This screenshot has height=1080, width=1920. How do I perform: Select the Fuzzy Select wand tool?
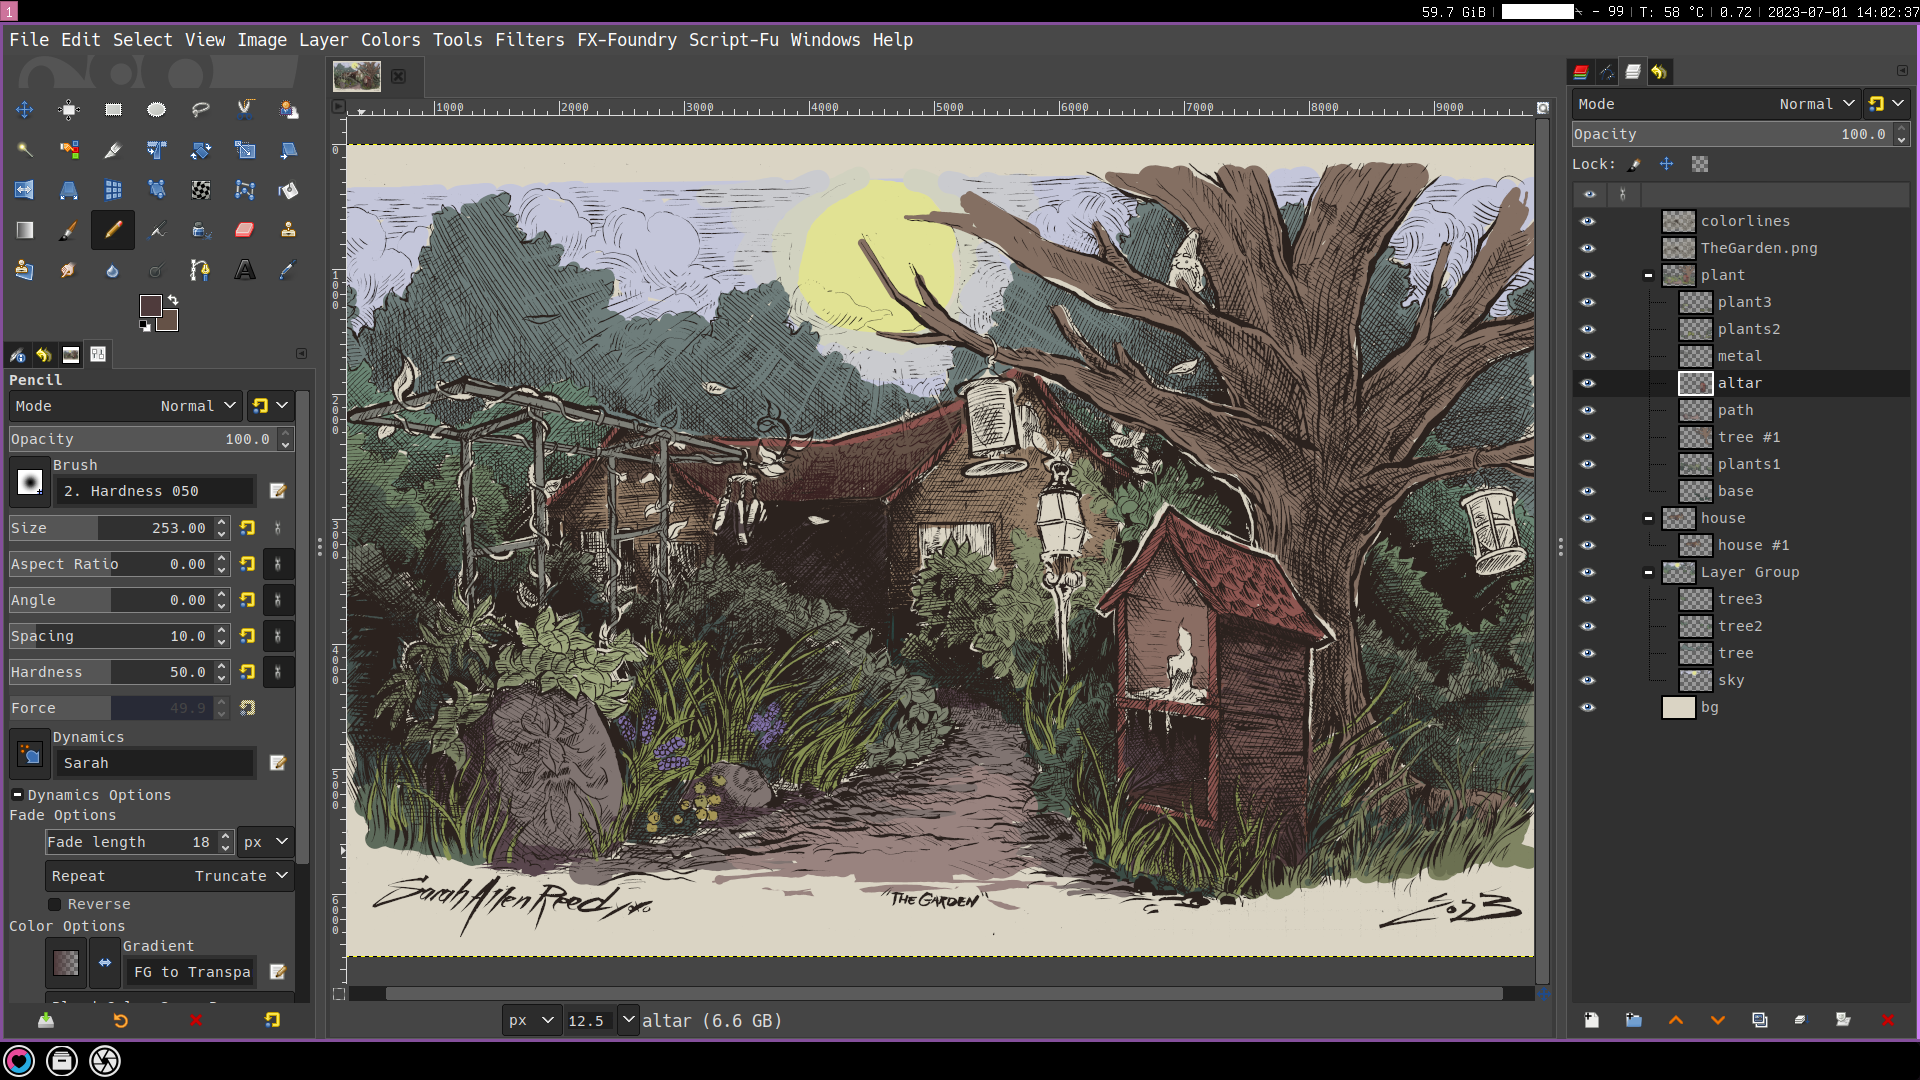(24, 150)
